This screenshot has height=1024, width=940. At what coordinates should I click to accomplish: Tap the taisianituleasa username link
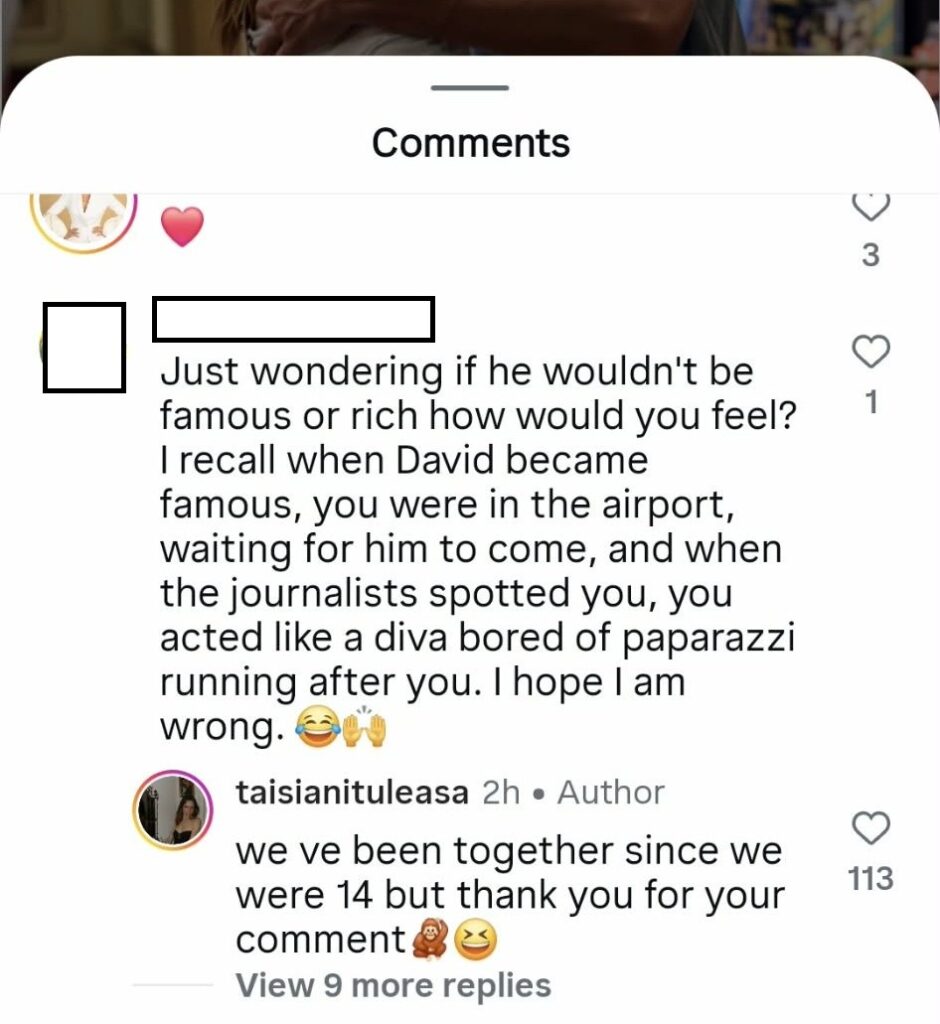click(352, 793)
